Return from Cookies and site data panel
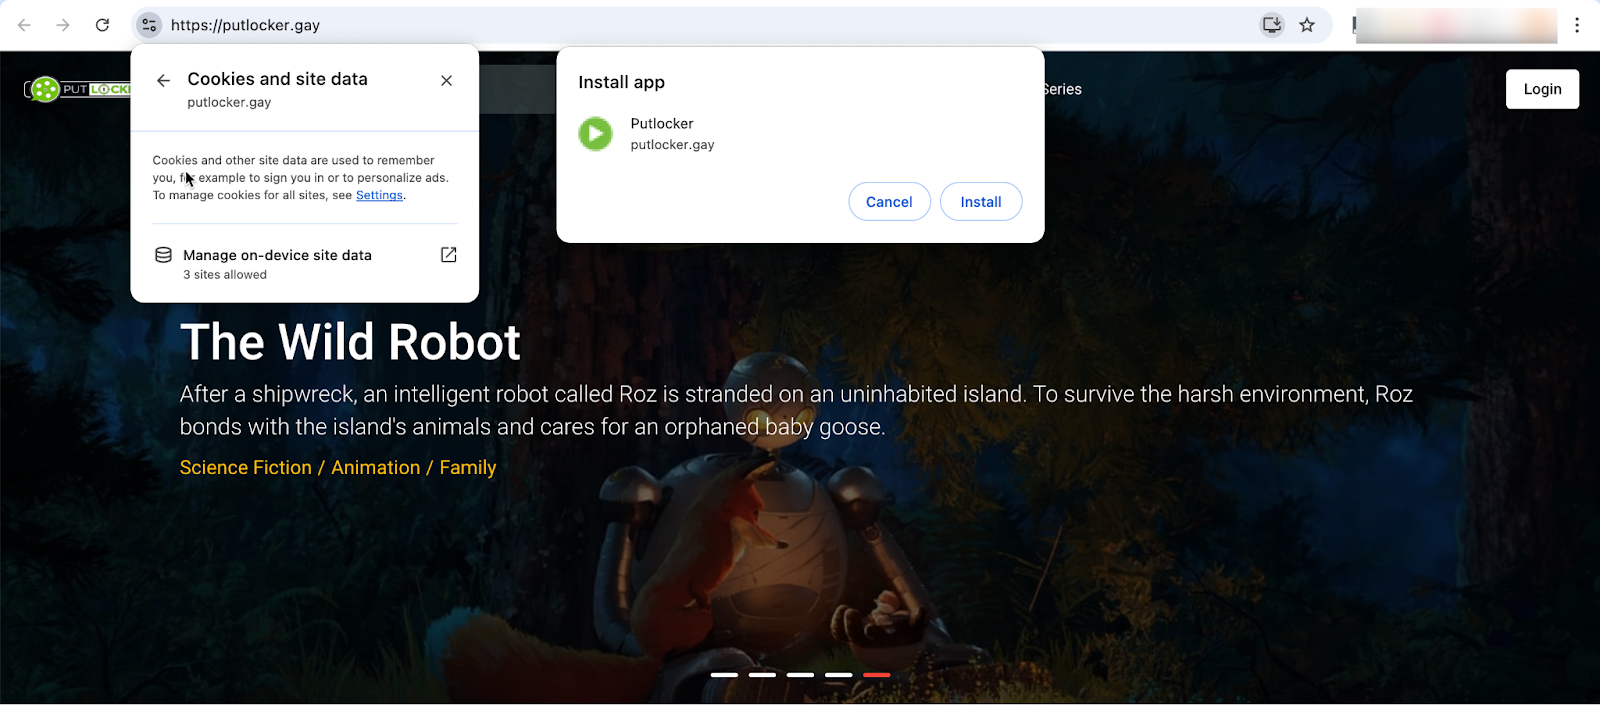The width and height of the screenshot is (1600, 713). click(x=163, y=80)
